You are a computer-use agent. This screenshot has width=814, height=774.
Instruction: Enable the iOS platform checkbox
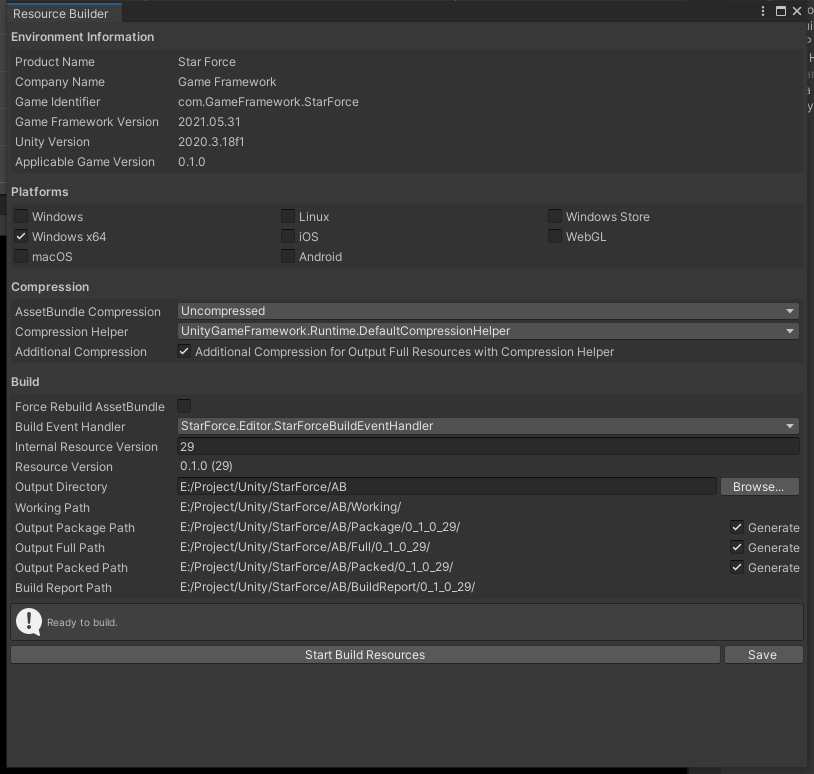(288, 236)
